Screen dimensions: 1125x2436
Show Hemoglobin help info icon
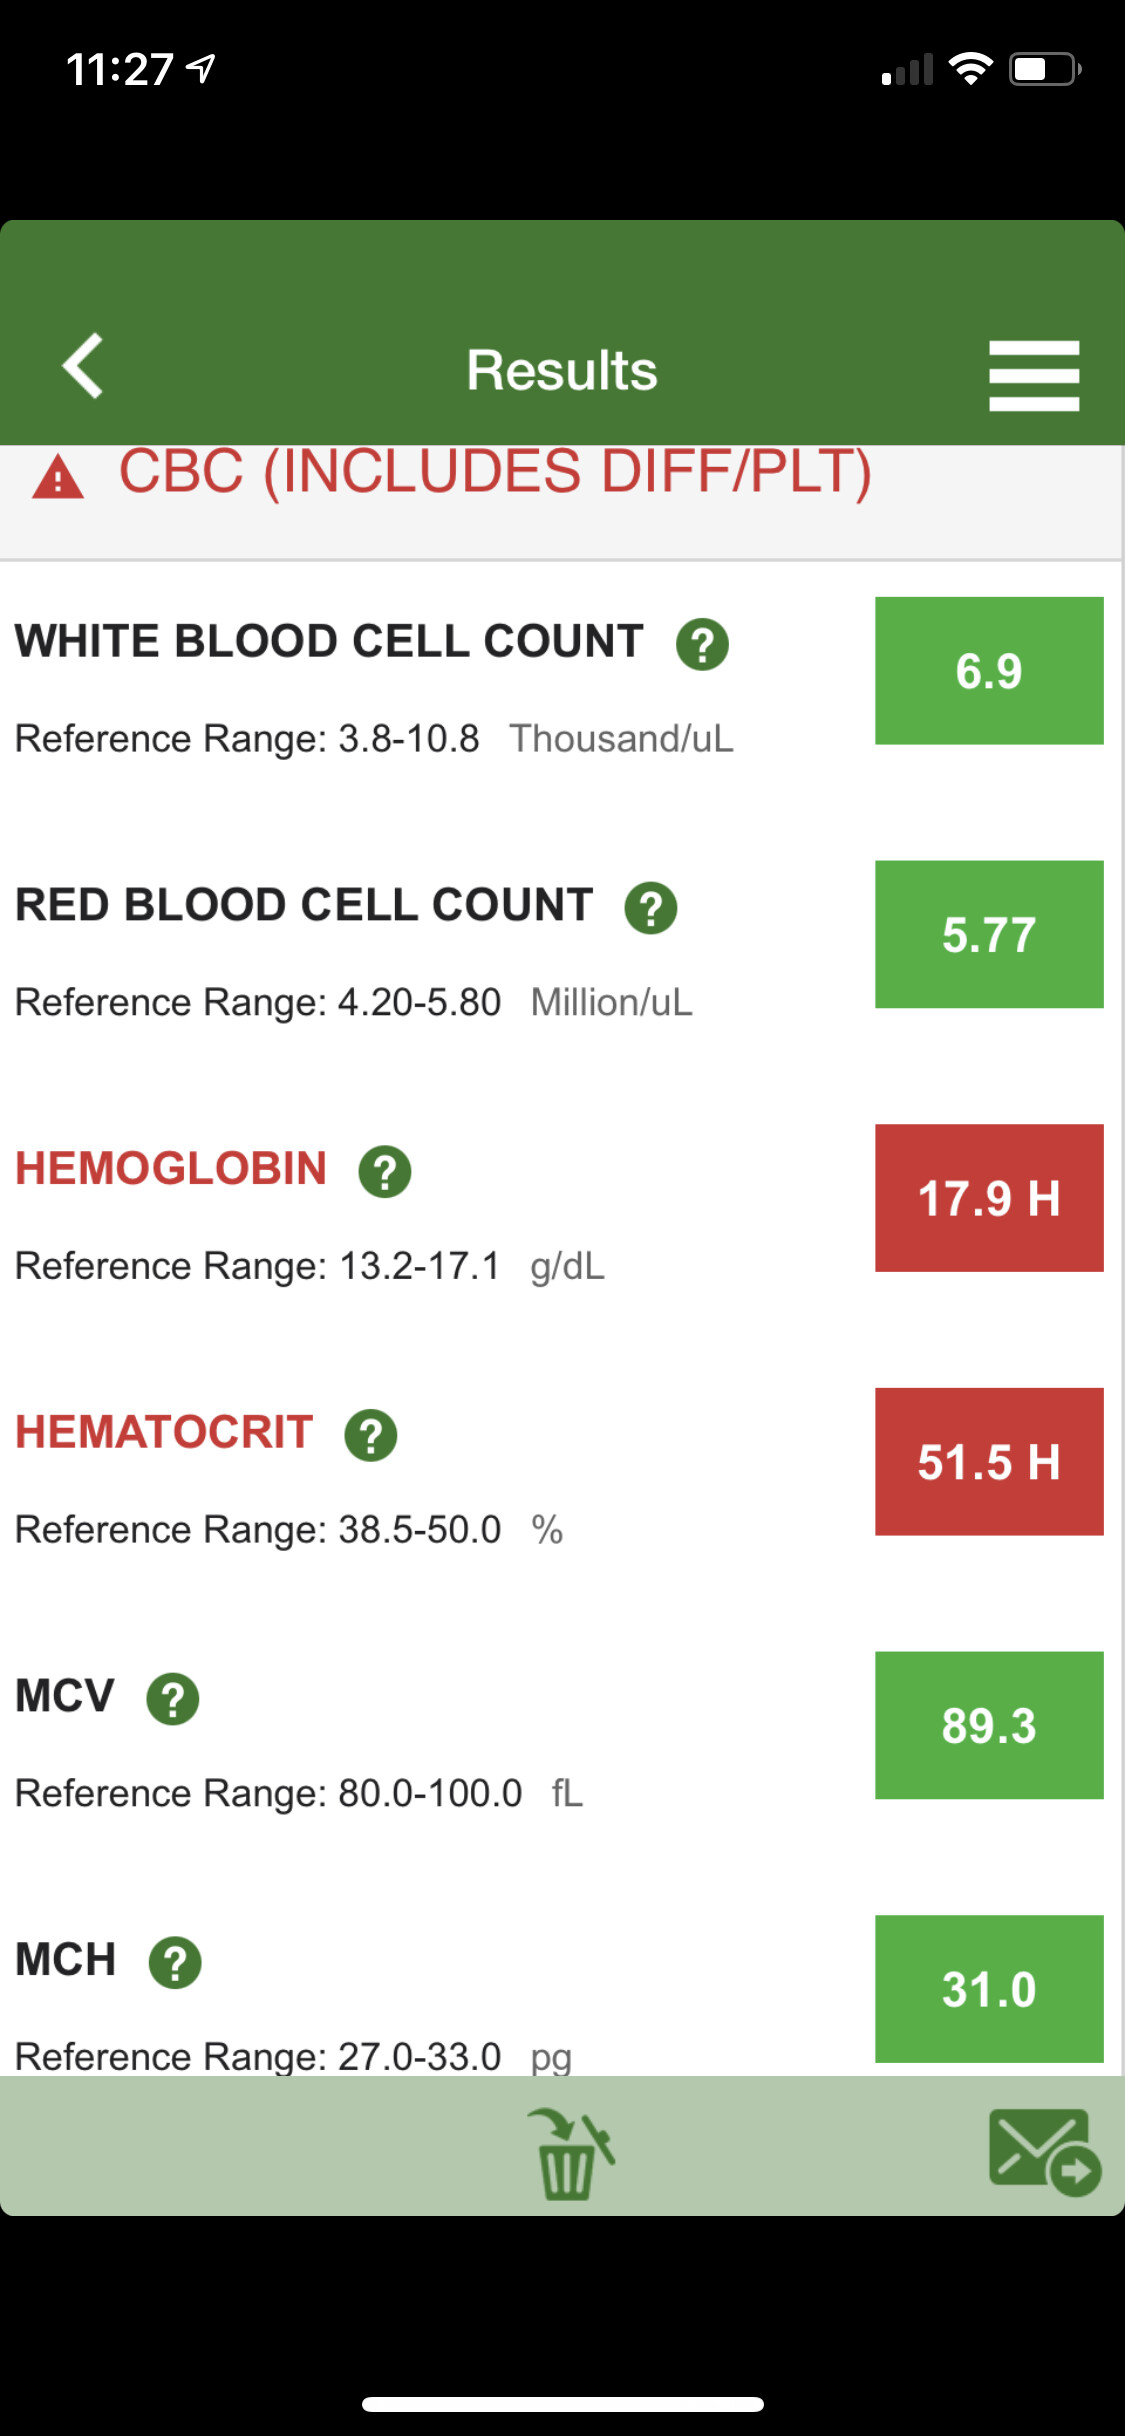click(x=385, y=1171)
